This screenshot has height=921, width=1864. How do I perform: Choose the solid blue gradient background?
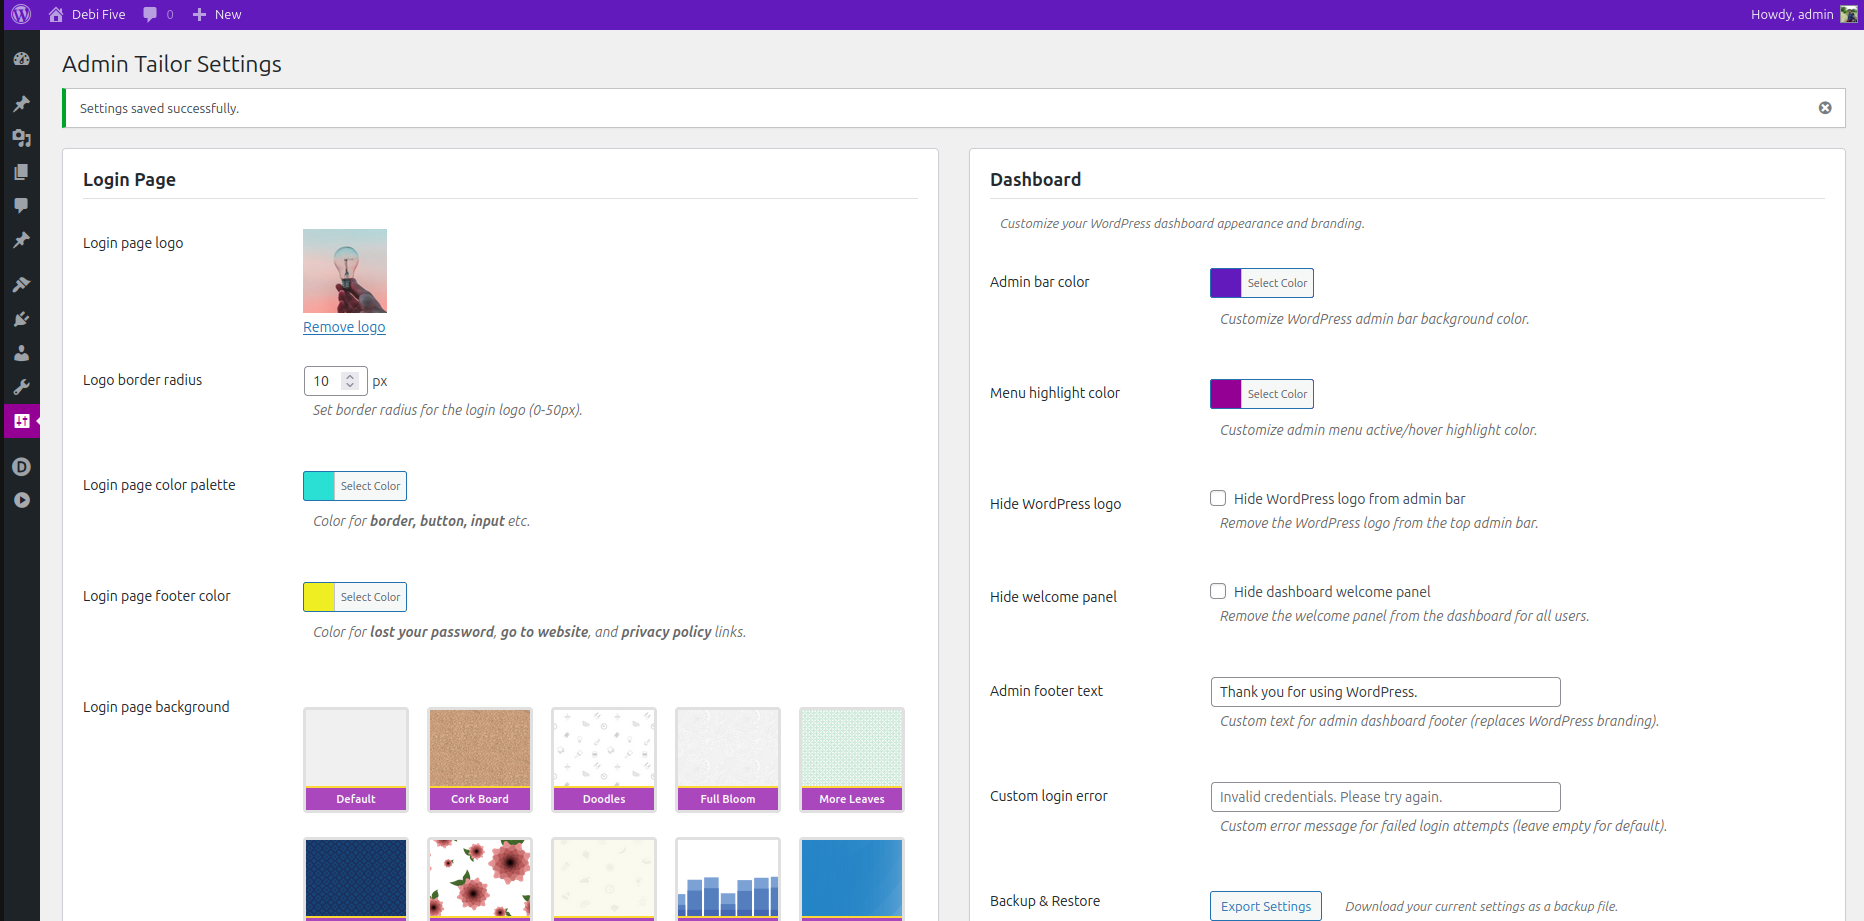852,879
